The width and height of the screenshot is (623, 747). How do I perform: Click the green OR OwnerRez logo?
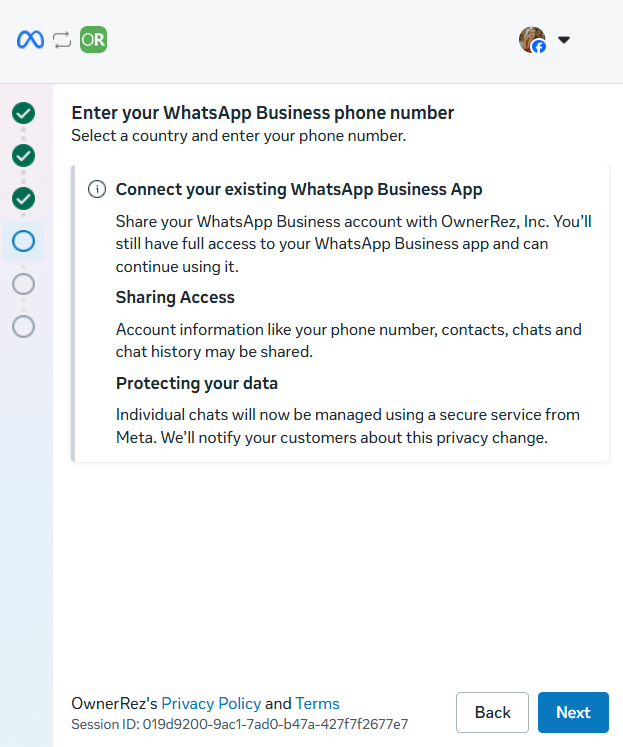click(93, 40)
